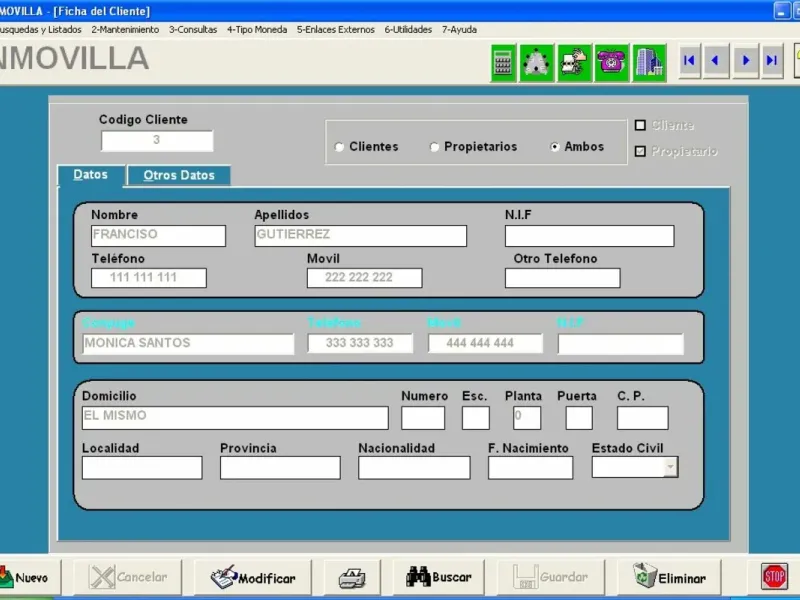
Task: Click the field containing MONICA SANTOS
Action: [x=188, y=343]
